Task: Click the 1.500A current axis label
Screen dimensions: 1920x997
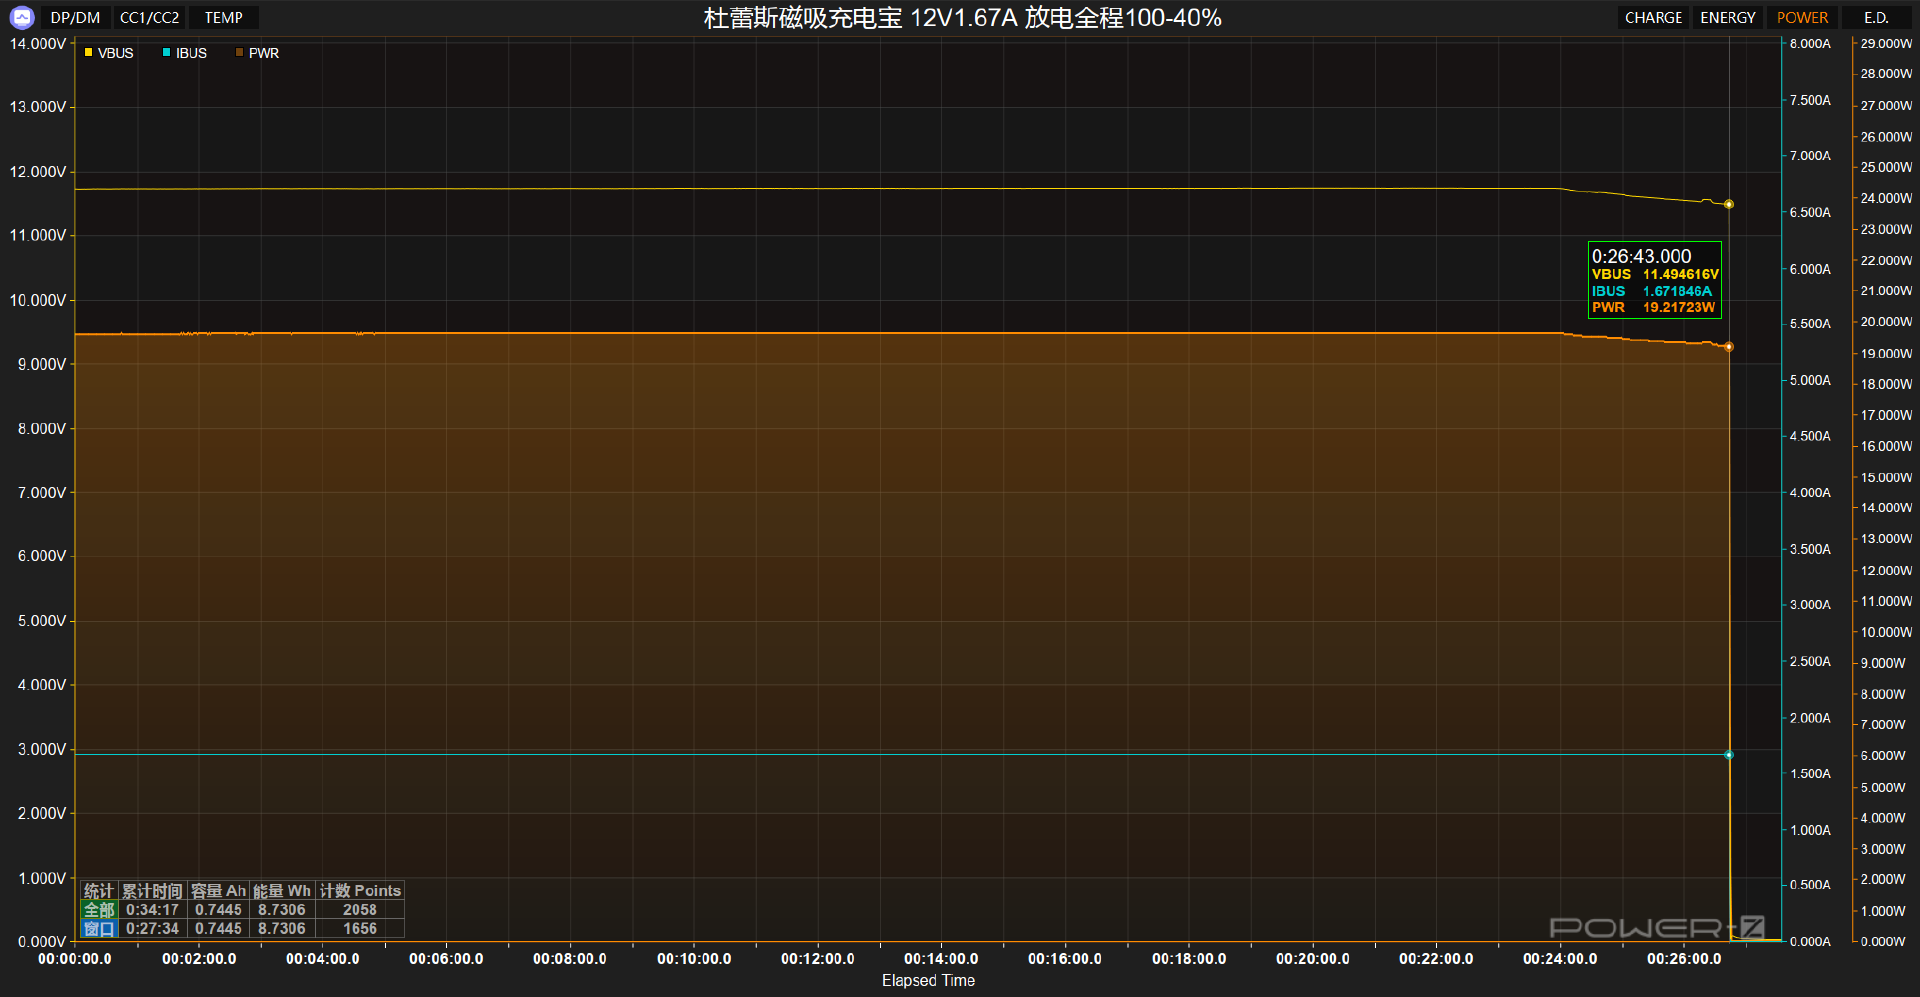Action: point(1810,774)
